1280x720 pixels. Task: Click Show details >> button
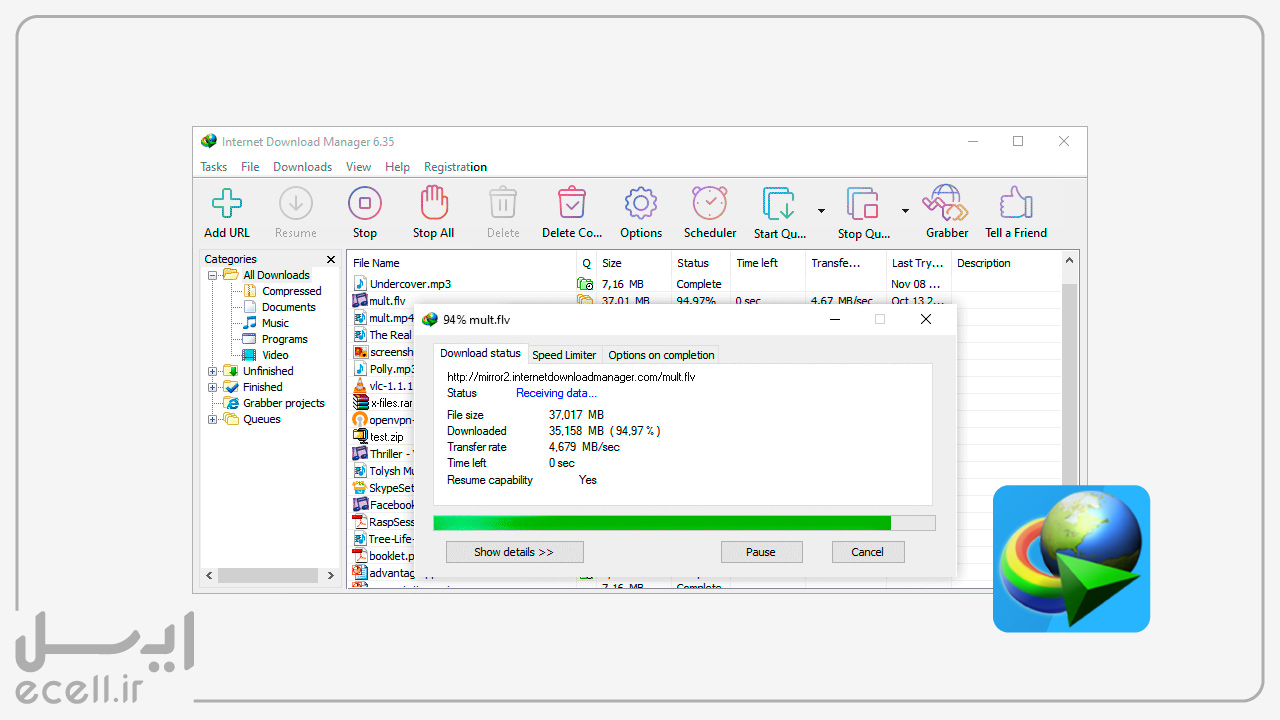click(514, 552)
